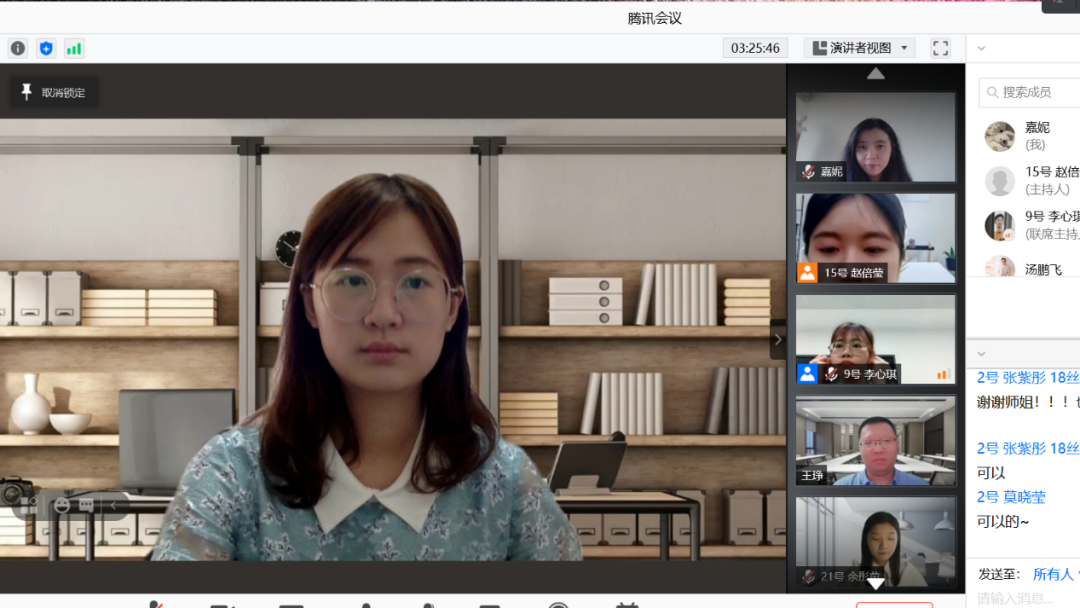Enter fullscreen with the corner-brackets icon
The width and height of the screenshot is (1080, 608).
point(940,48)
